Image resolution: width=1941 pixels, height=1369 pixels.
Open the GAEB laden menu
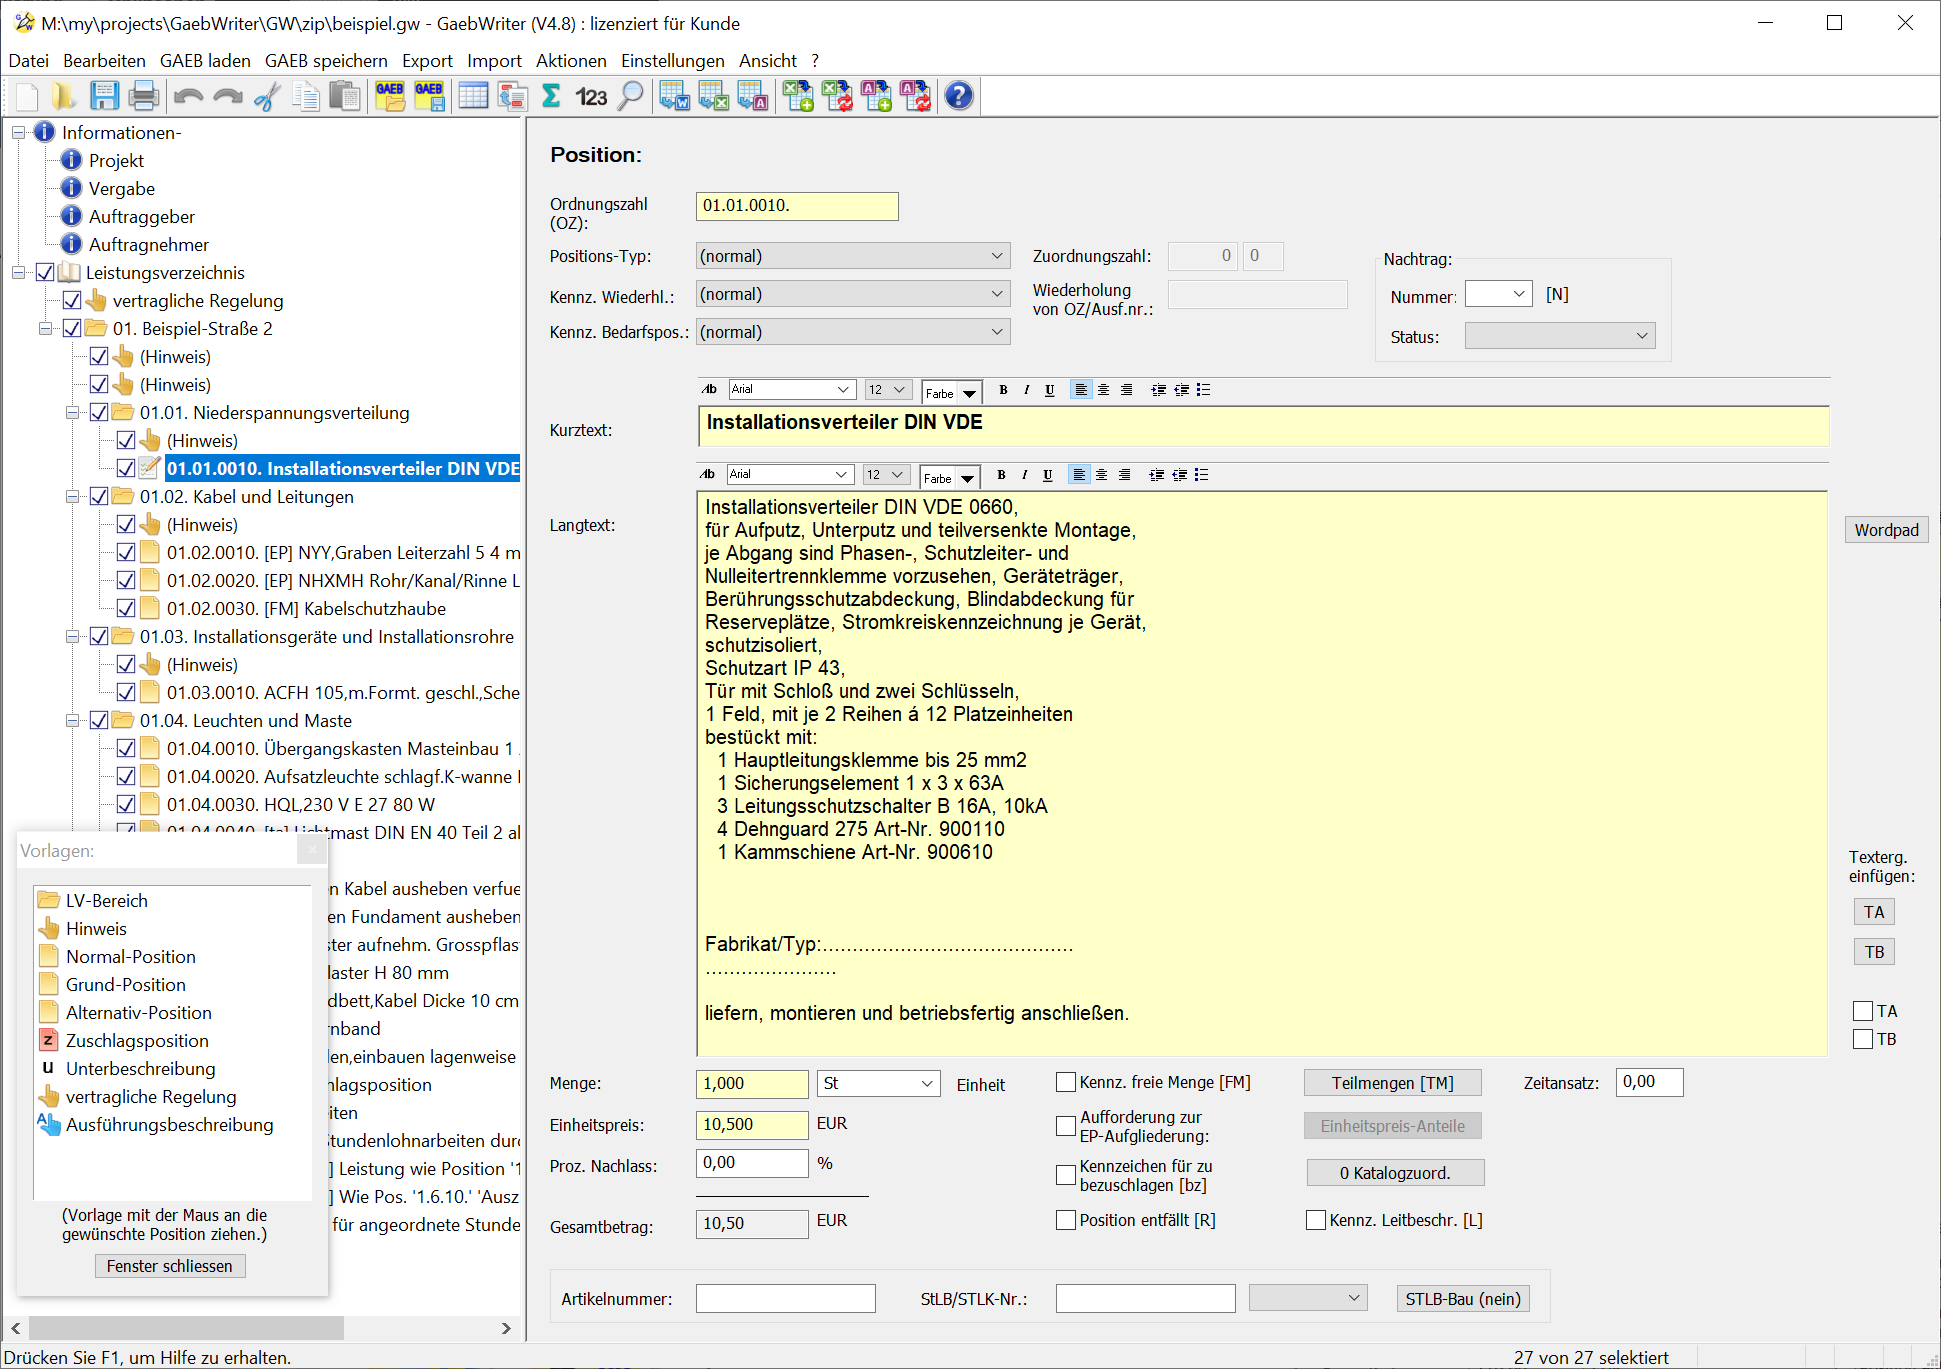pos(205,61)
